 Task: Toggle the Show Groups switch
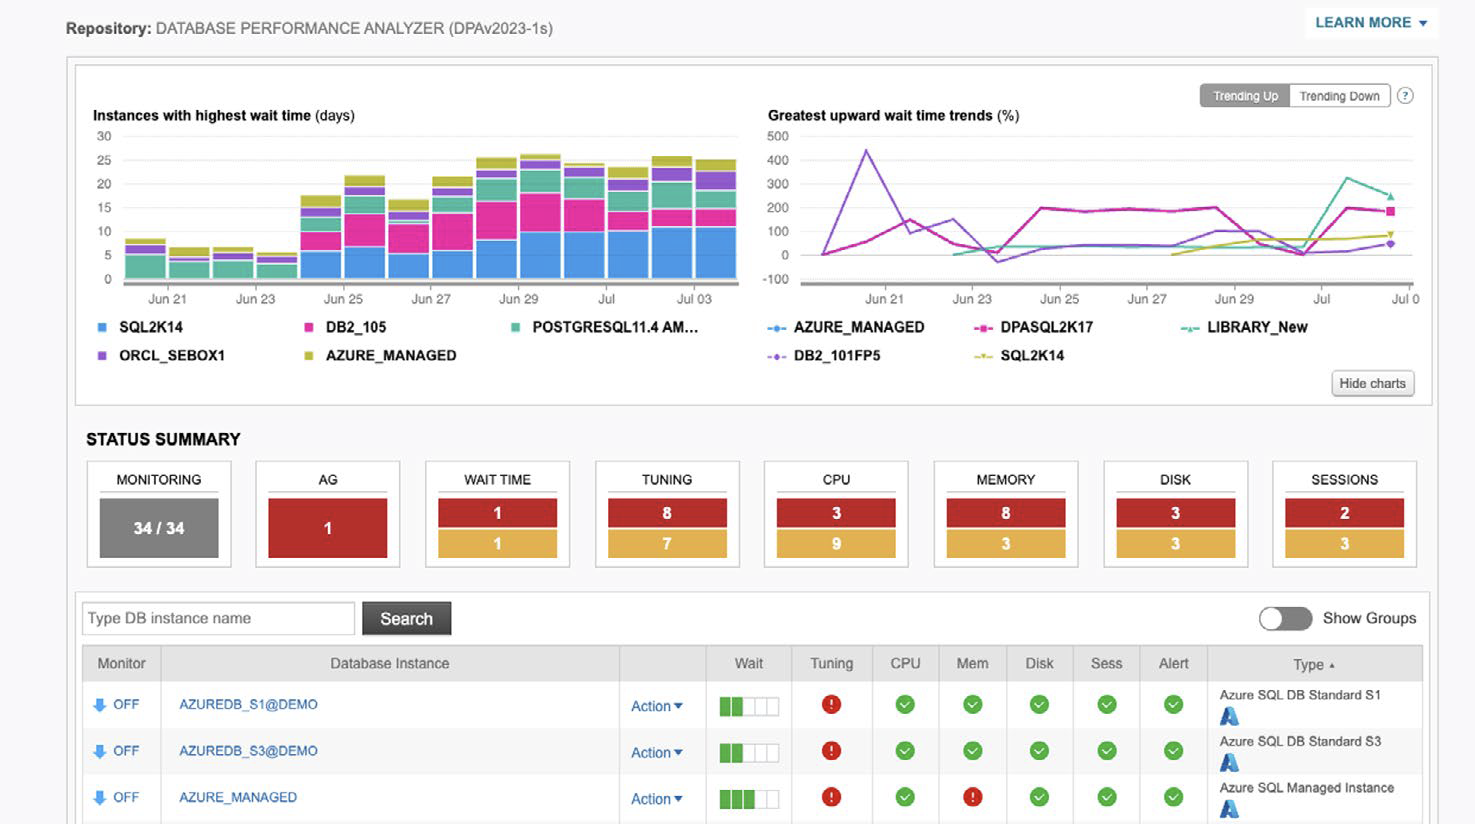point(1285,618)
